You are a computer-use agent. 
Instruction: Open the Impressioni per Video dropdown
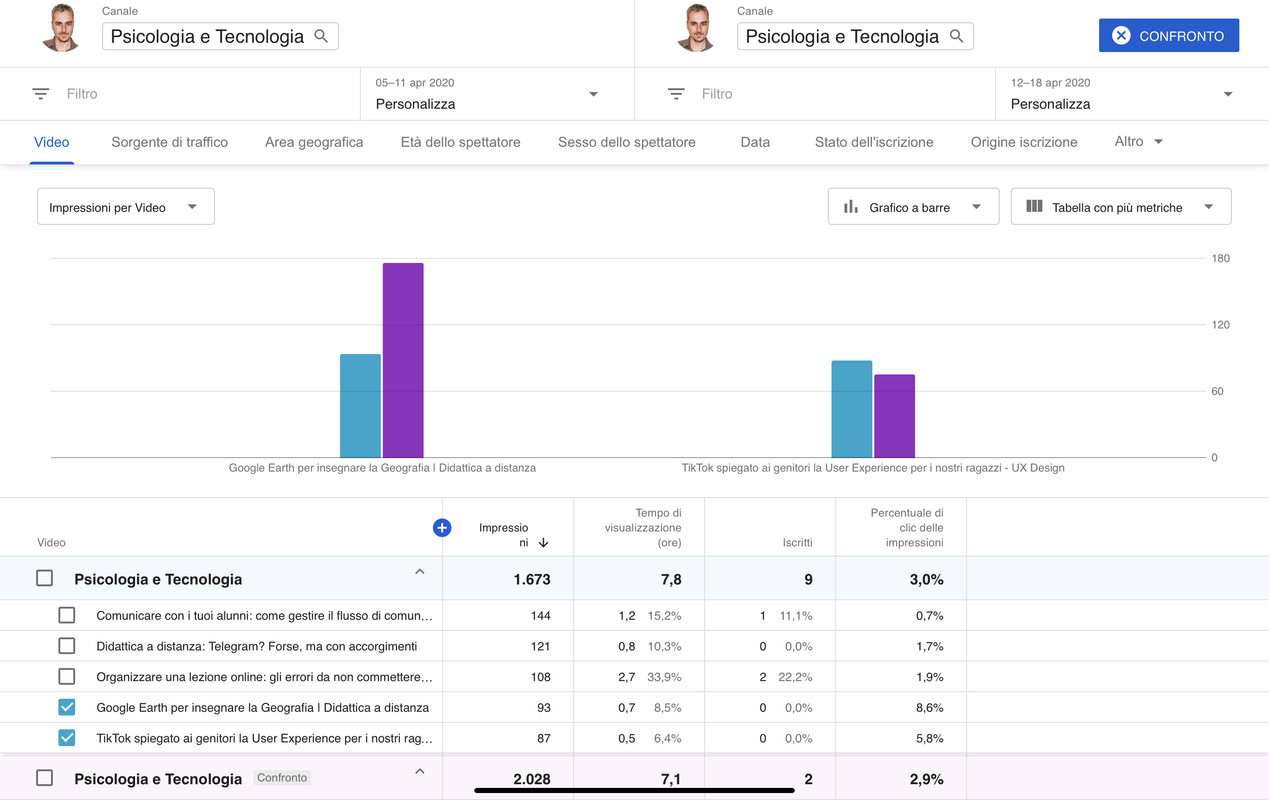(126, 207)
